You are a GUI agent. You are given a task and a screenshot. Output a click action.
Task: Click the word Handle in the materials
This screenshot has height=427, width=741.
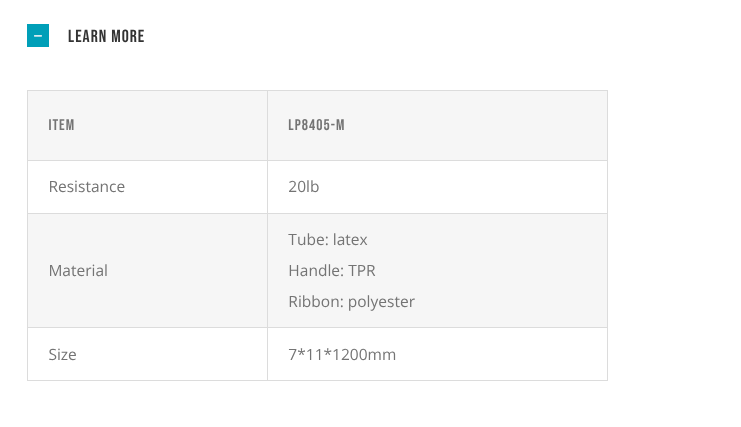[x=314, y=271]
